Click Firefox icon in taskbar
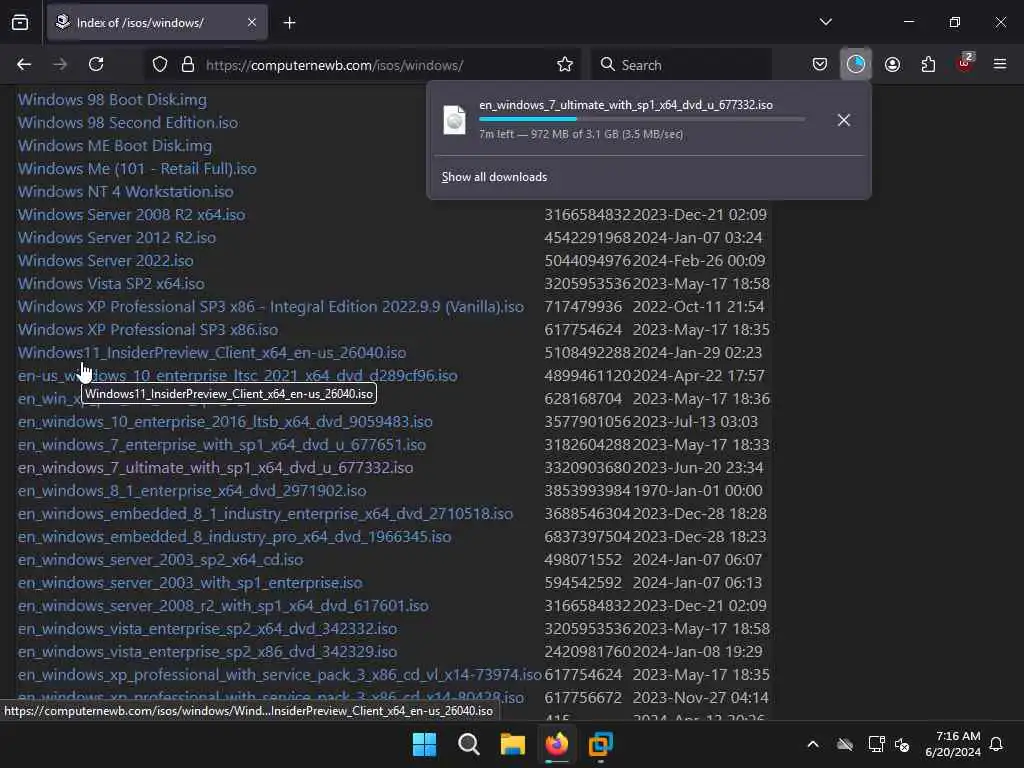The height and width of the screenshot is (768, 1024). tap(556, 744)
